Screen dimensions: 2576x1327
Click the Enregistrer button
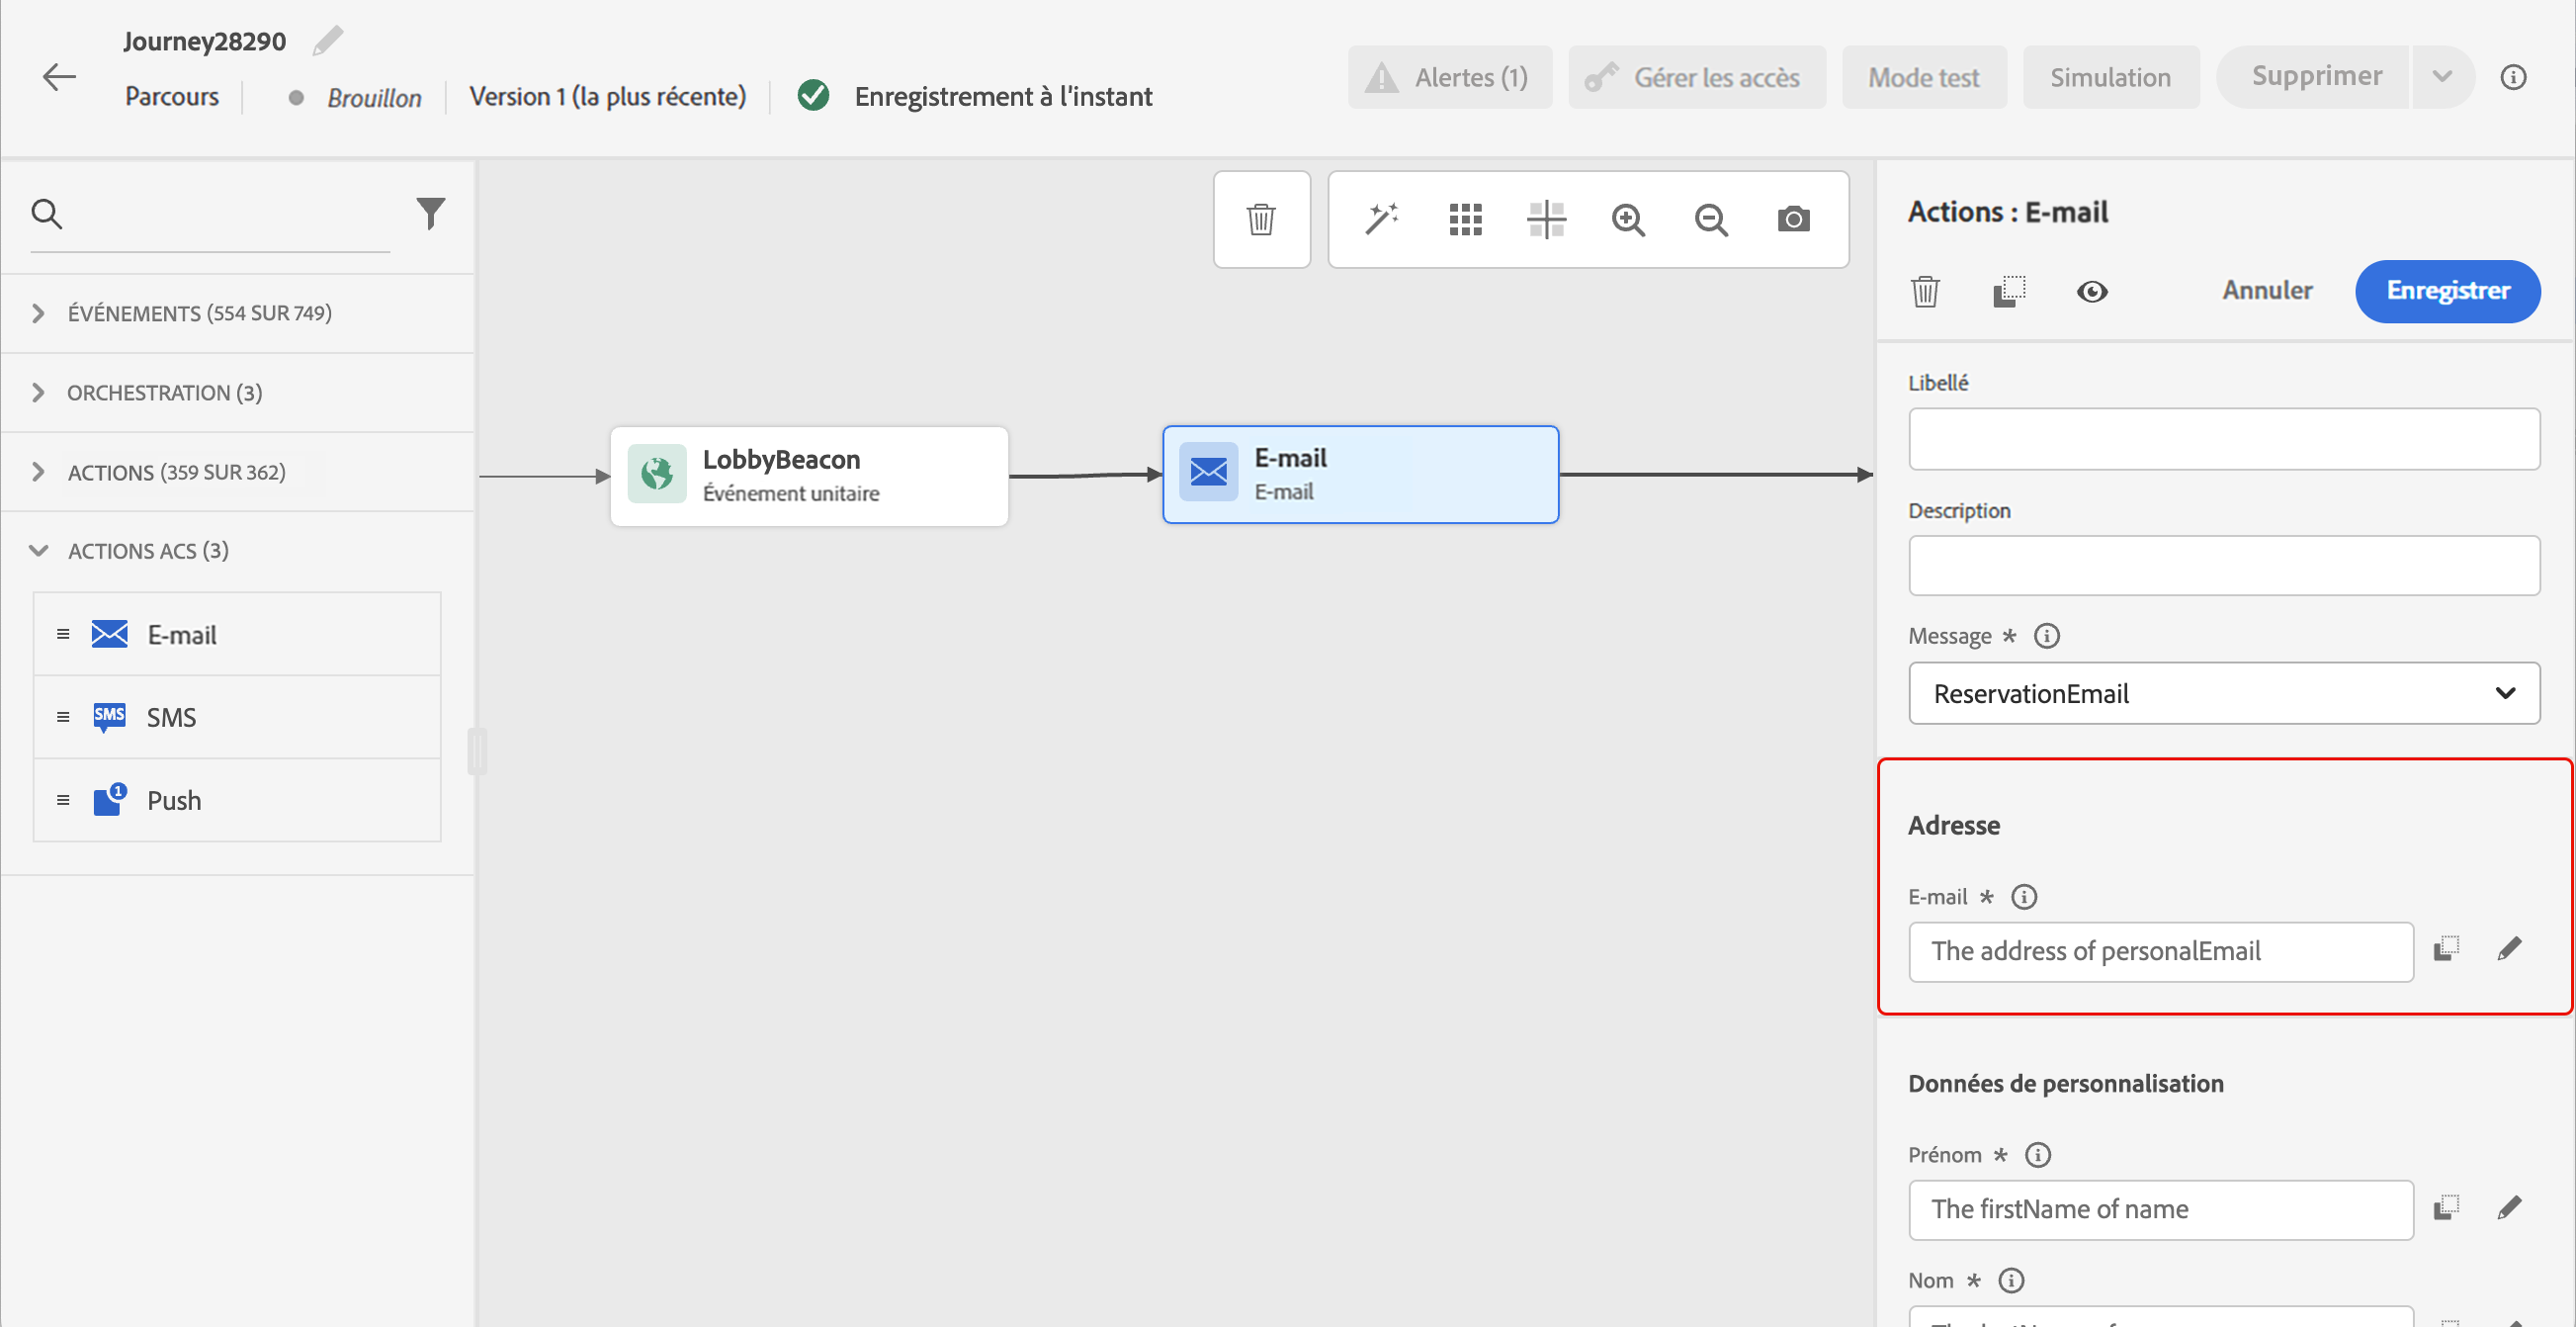click(2447, 291)
